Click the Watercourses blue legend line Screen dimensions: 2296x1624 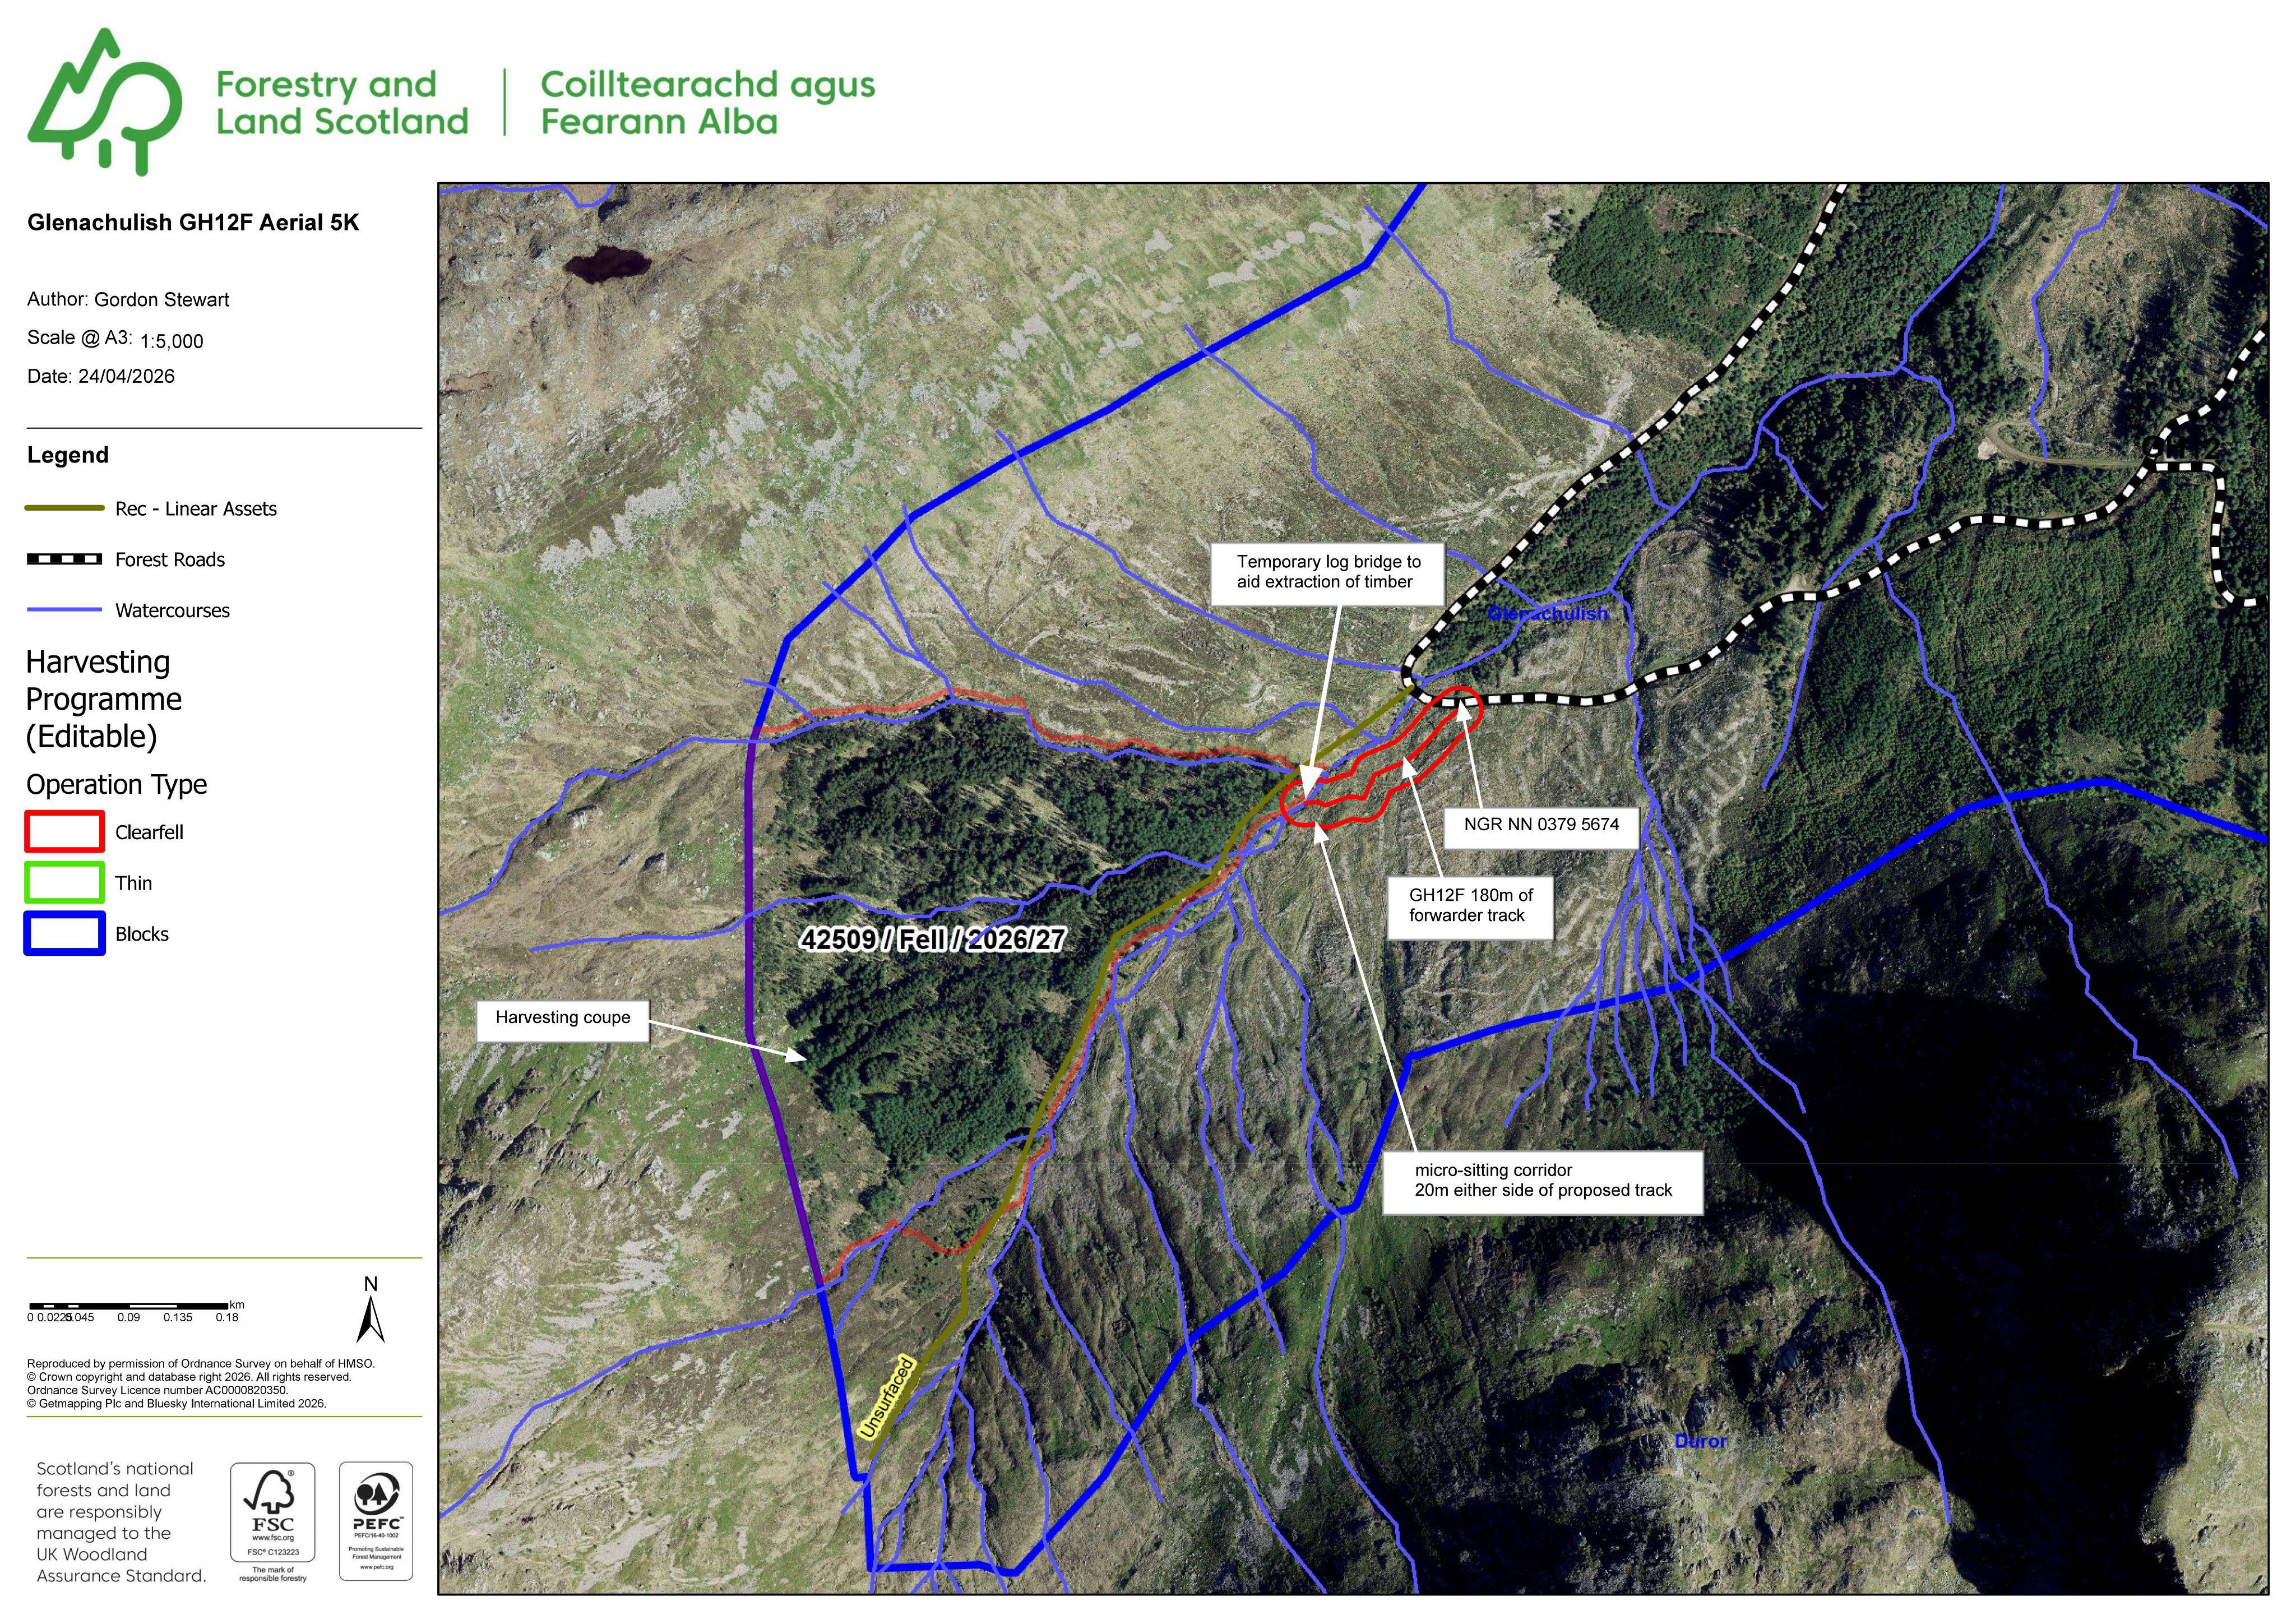pos(64,610)
